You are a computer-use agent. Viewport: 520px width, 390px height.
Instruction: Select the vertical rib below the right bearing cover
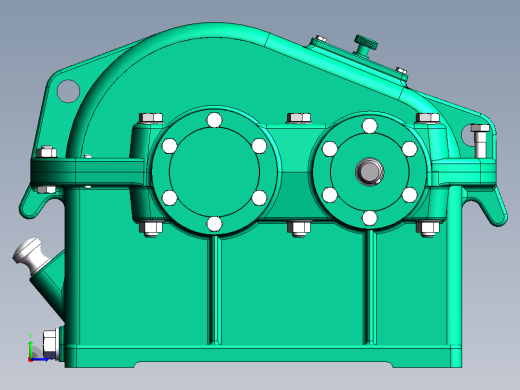(371, 287)
